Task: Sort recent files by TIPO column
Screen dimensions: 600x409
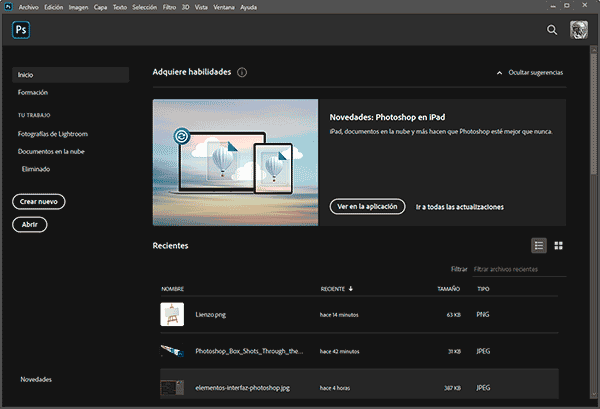Action: pyautogui.click(x=483, y=289)
